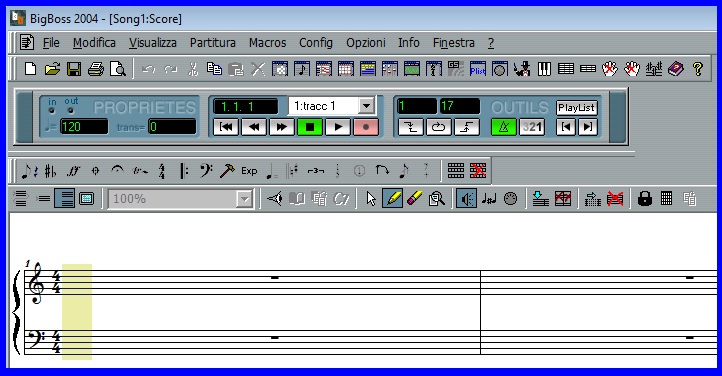
Task: Click the fast forward button
Action: pos(281,127)
